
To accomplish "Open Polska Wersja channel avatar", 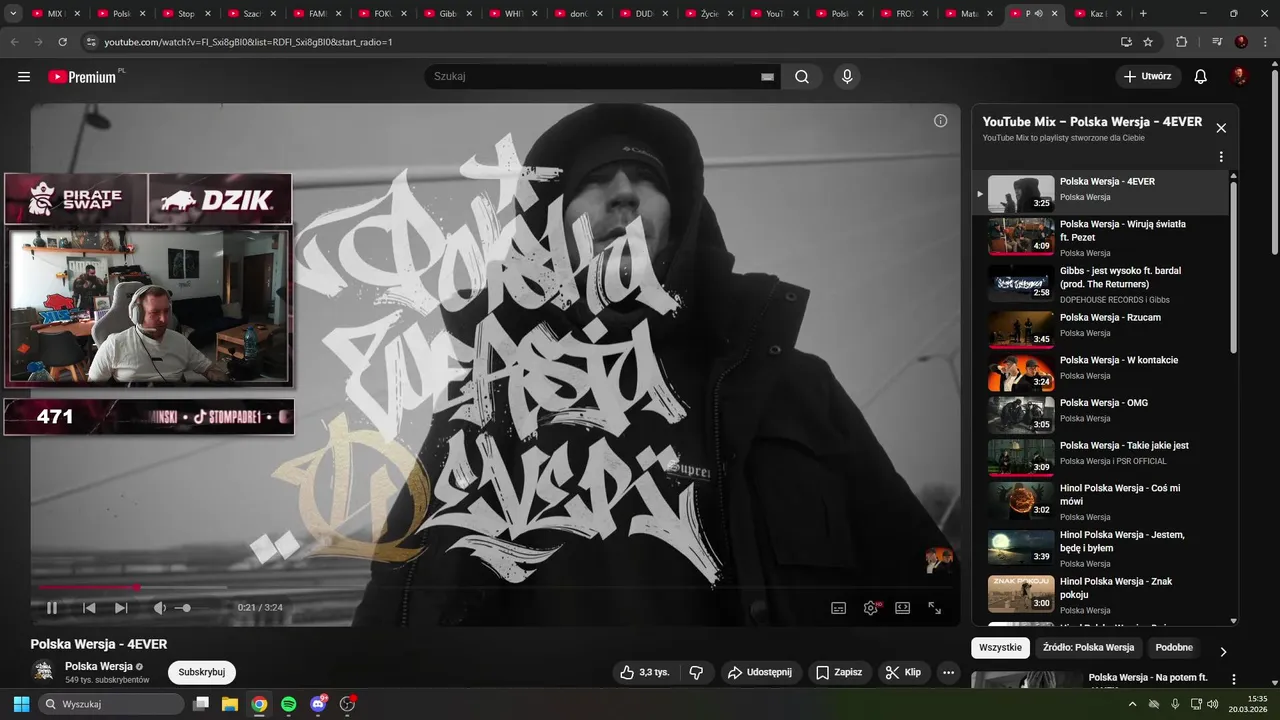I will (x=43, y=671).
